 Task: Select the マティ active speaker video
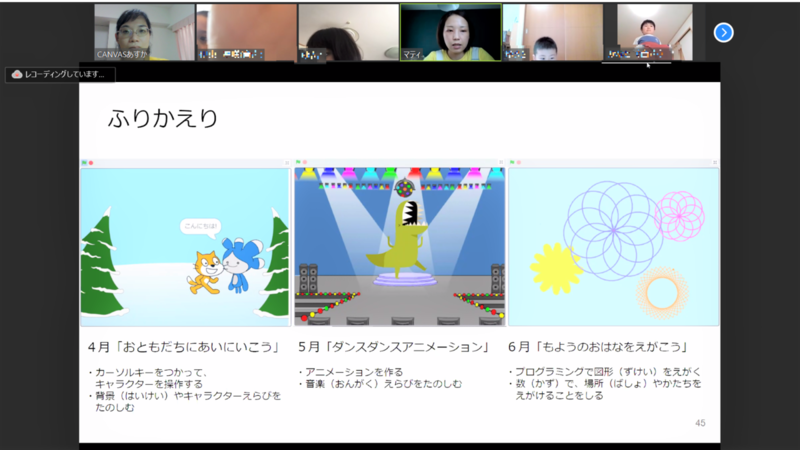[450, 32]
